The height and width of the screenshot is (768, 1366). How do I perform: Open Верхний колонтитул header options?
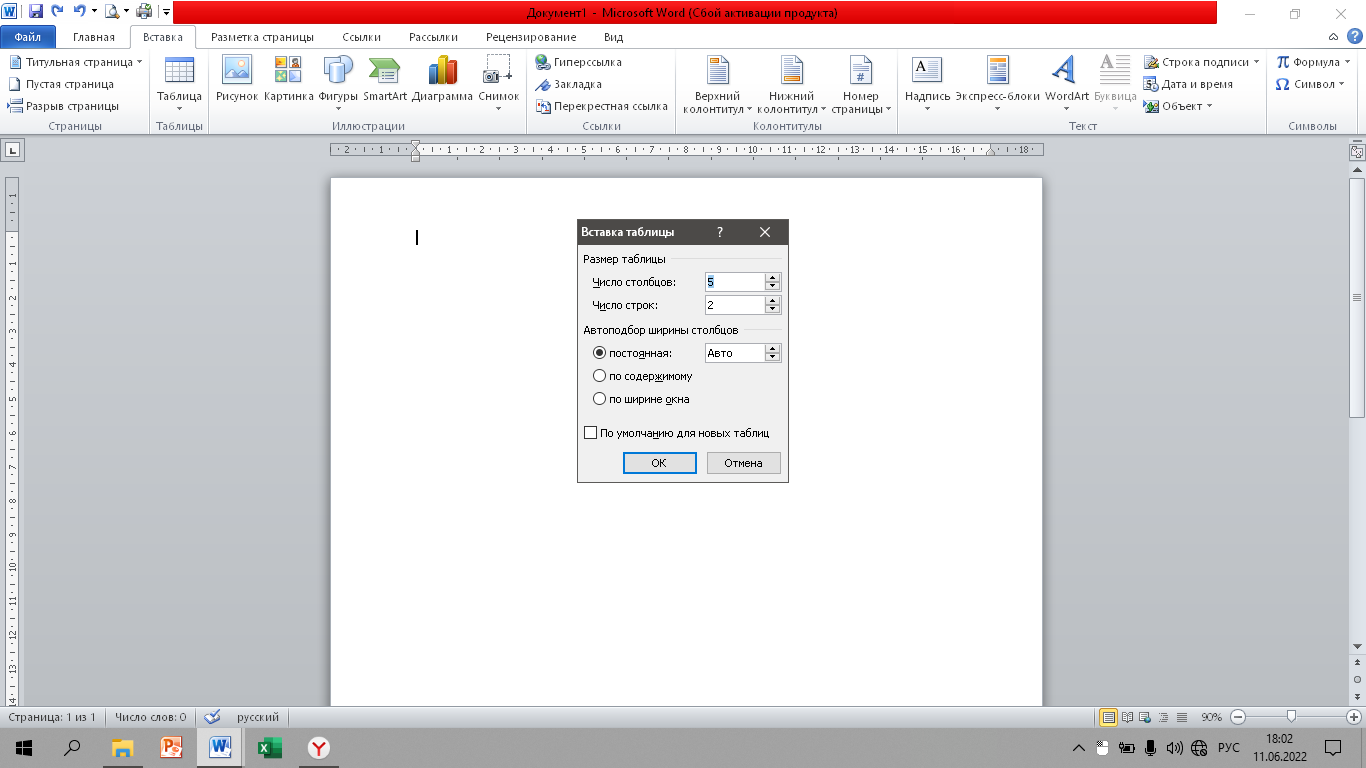(x=717, y=84)
